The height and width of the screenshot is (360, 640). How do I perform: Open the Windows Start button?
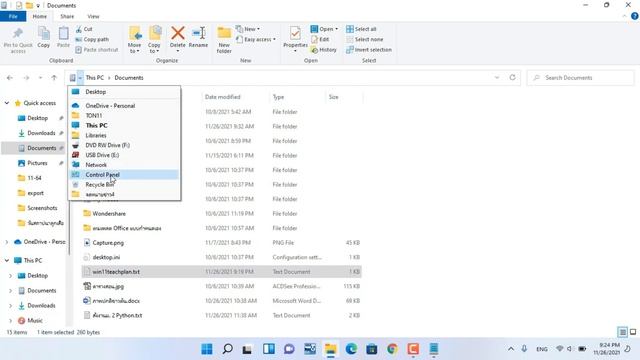207,349
